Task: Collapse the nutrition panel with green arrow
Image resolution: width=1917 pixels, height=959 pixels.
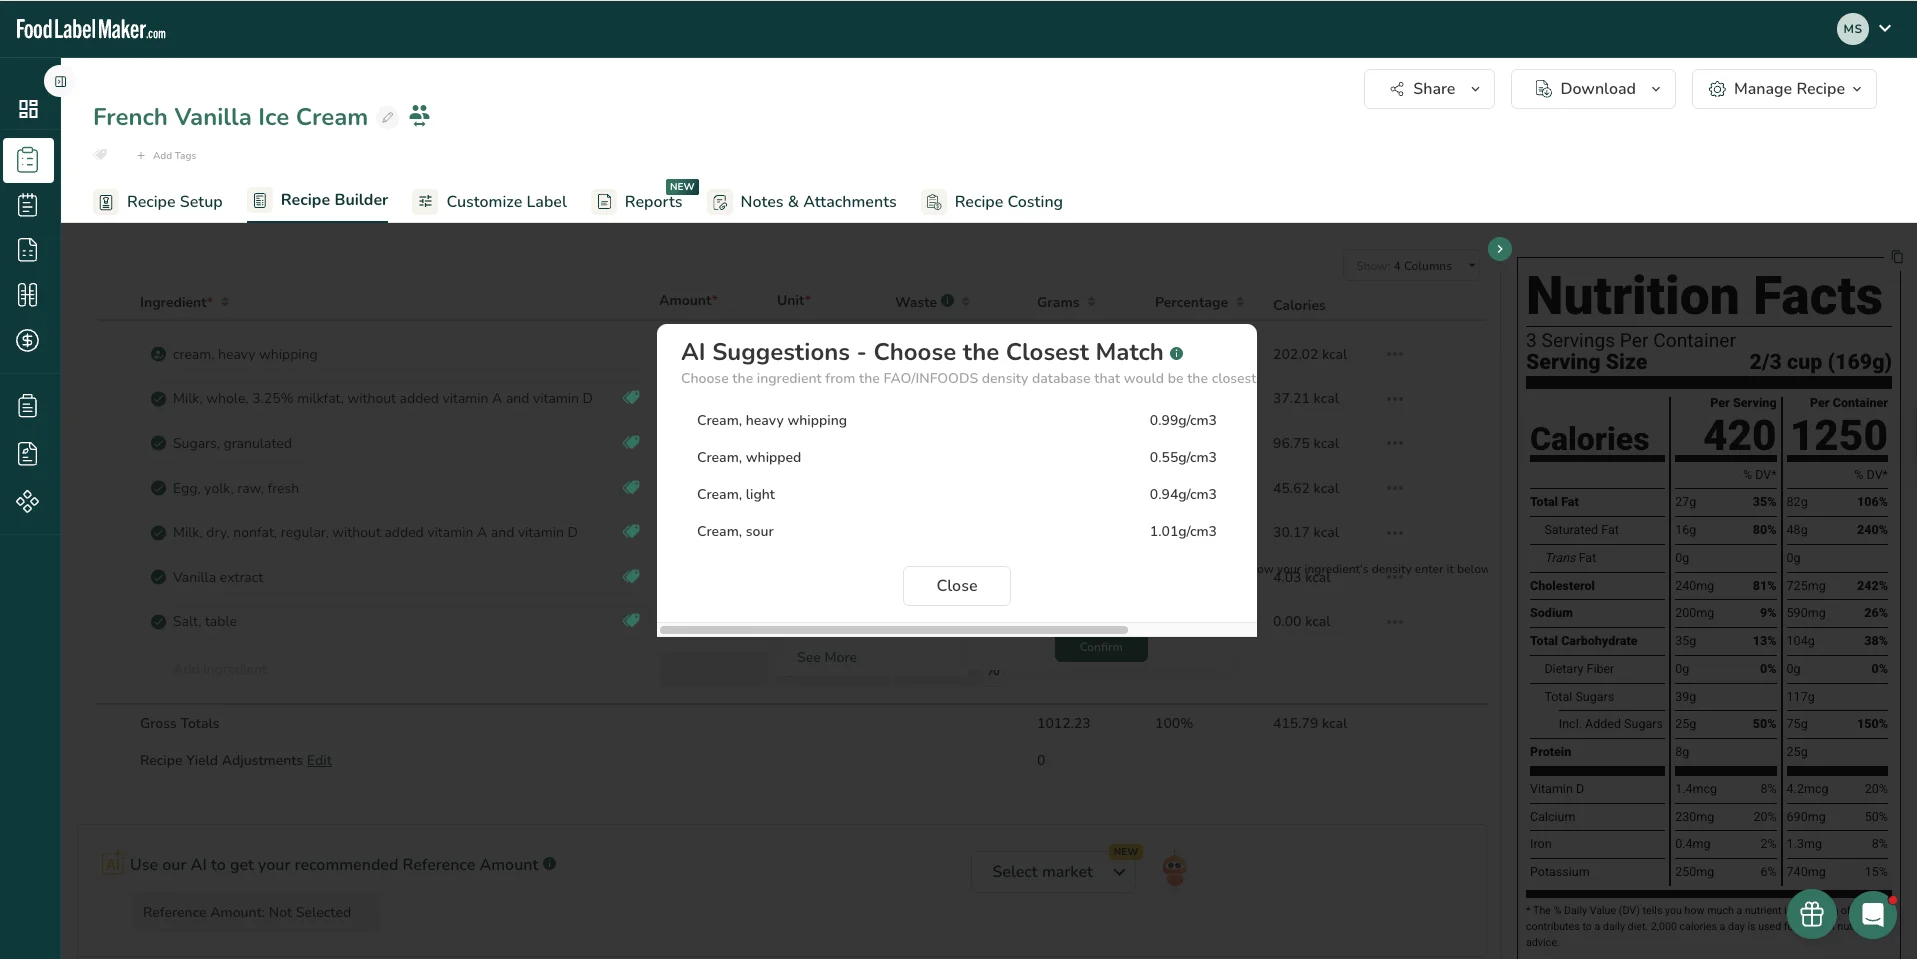Action: (1499, 249)
